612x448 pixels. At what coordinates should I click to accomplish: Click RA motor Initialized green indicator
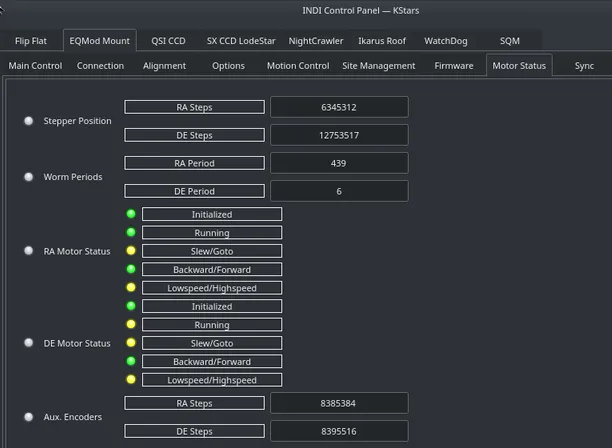tap(131, 214)
